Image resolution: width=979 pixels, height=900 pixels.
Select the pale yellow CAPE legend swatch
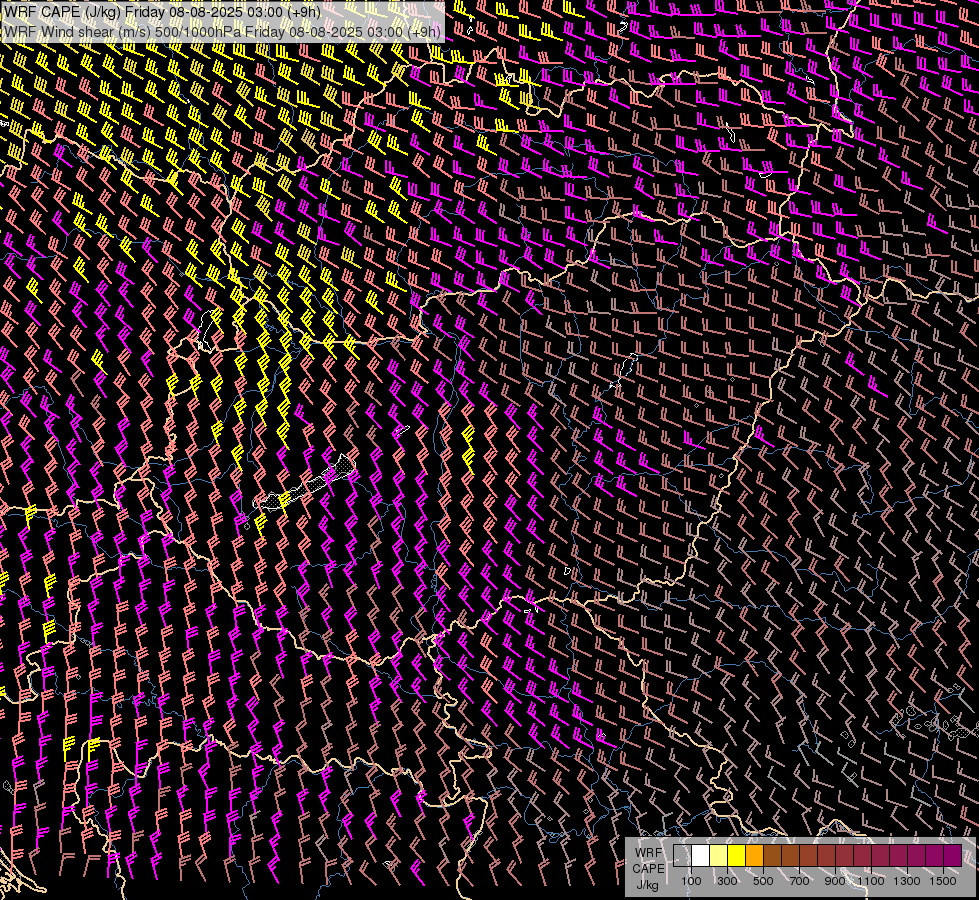pyautogui.click(x=719, y=855)
